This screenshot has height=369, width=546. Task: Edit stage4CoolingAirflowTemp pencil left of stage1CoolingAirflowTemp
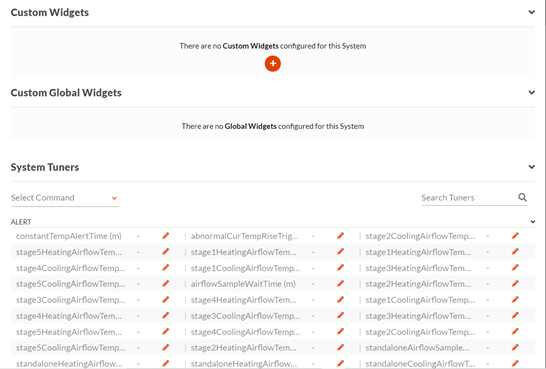click(165, 268)
